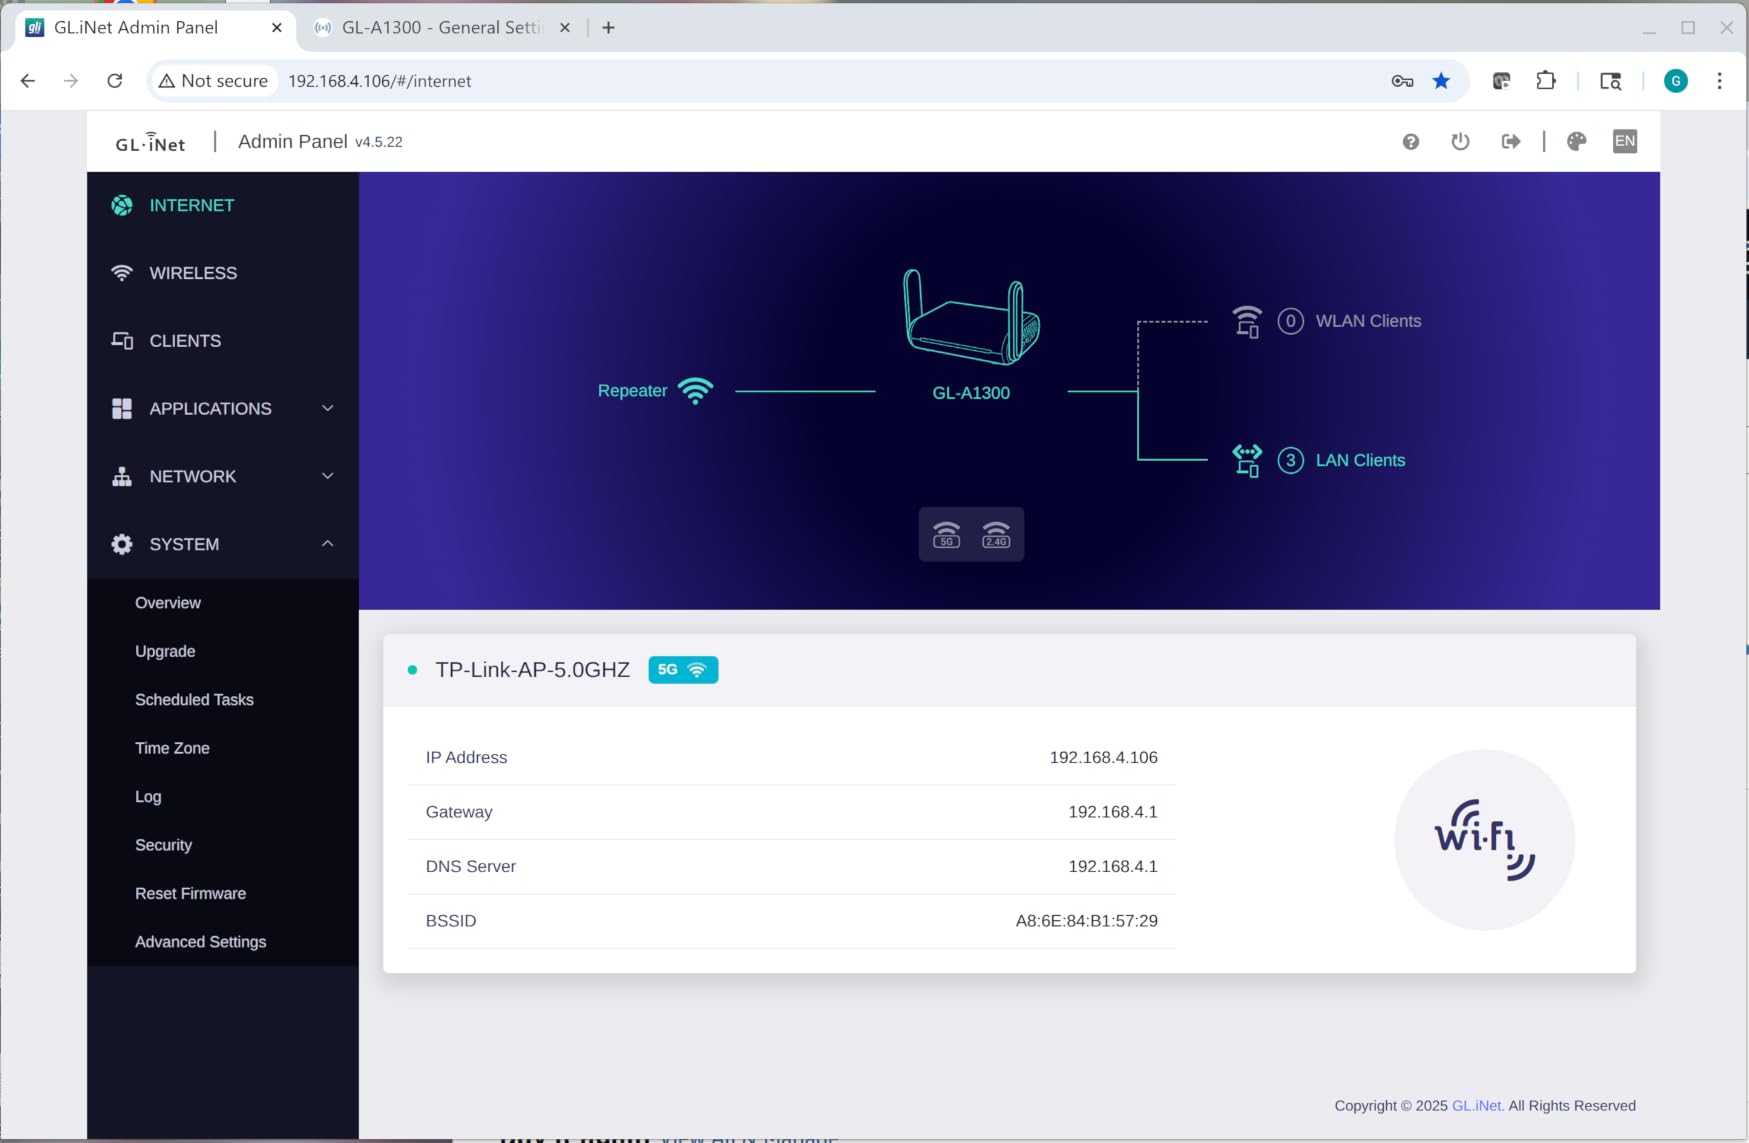Click the GL.iNet logo
1749x1143 pixels.
click(x=150, y=142)
